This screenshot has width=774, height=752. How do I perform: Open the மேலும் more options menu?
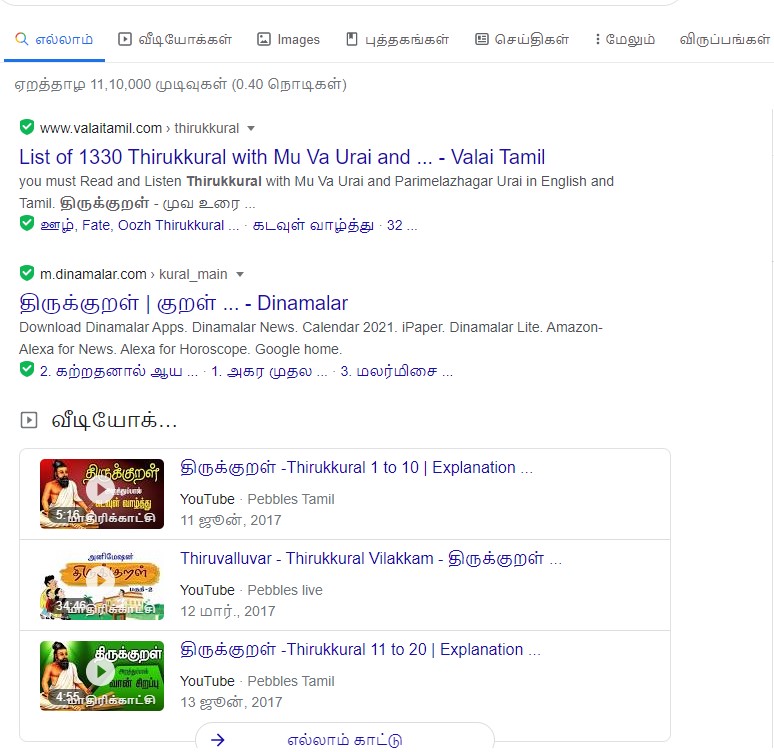[x=624, y=39]
